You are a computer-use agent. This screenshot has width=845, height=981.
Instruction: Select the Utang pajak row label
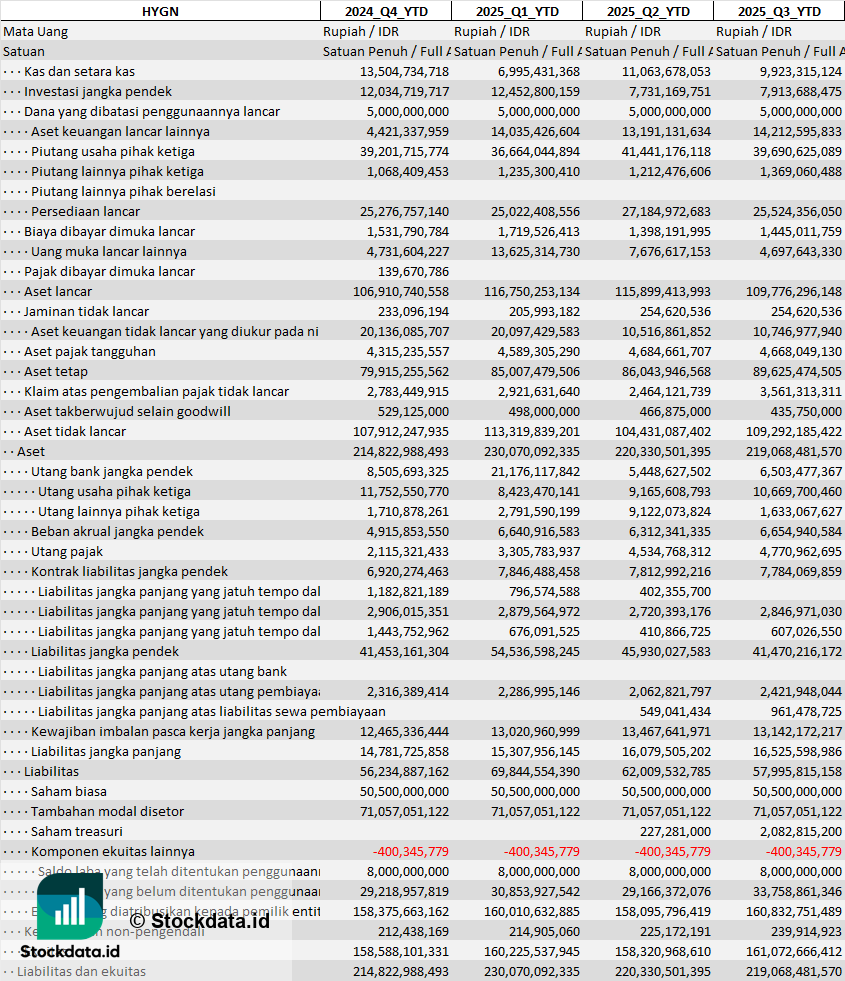[x=67, y=552]
